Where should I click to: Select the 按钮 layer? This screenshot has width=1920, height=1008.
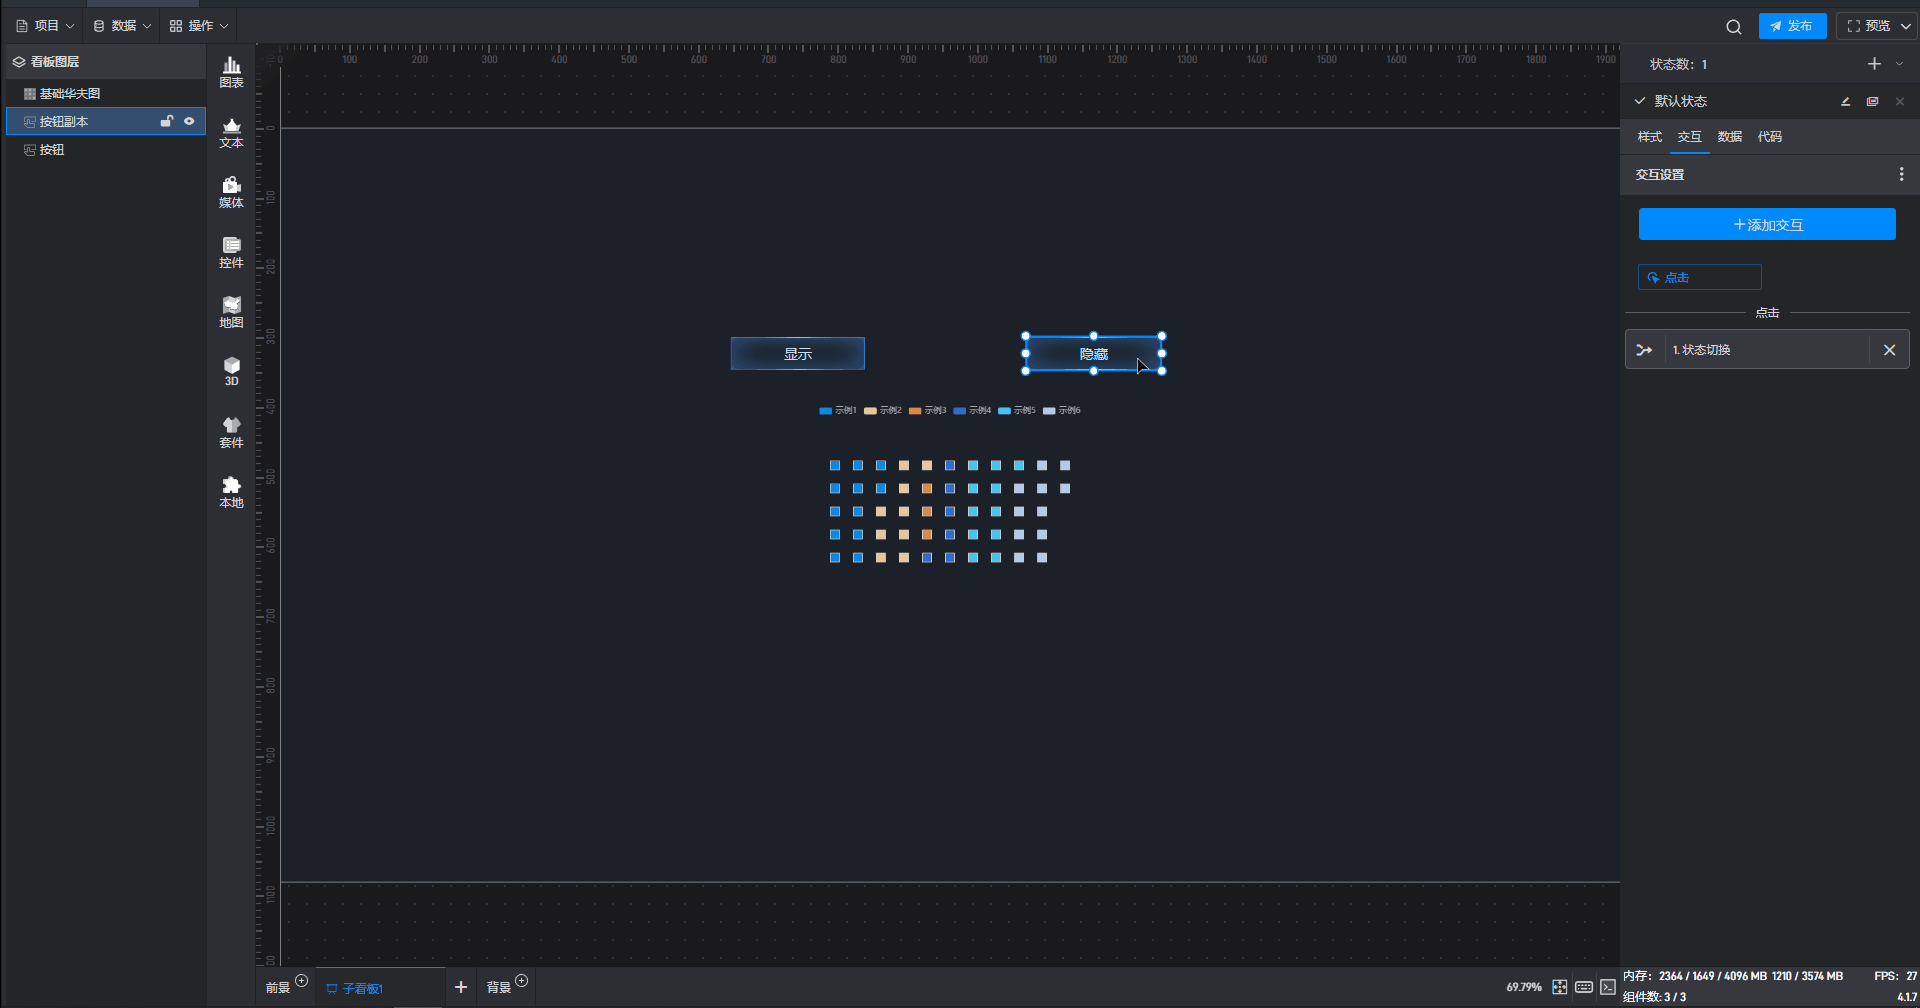(x=105, y=149)
